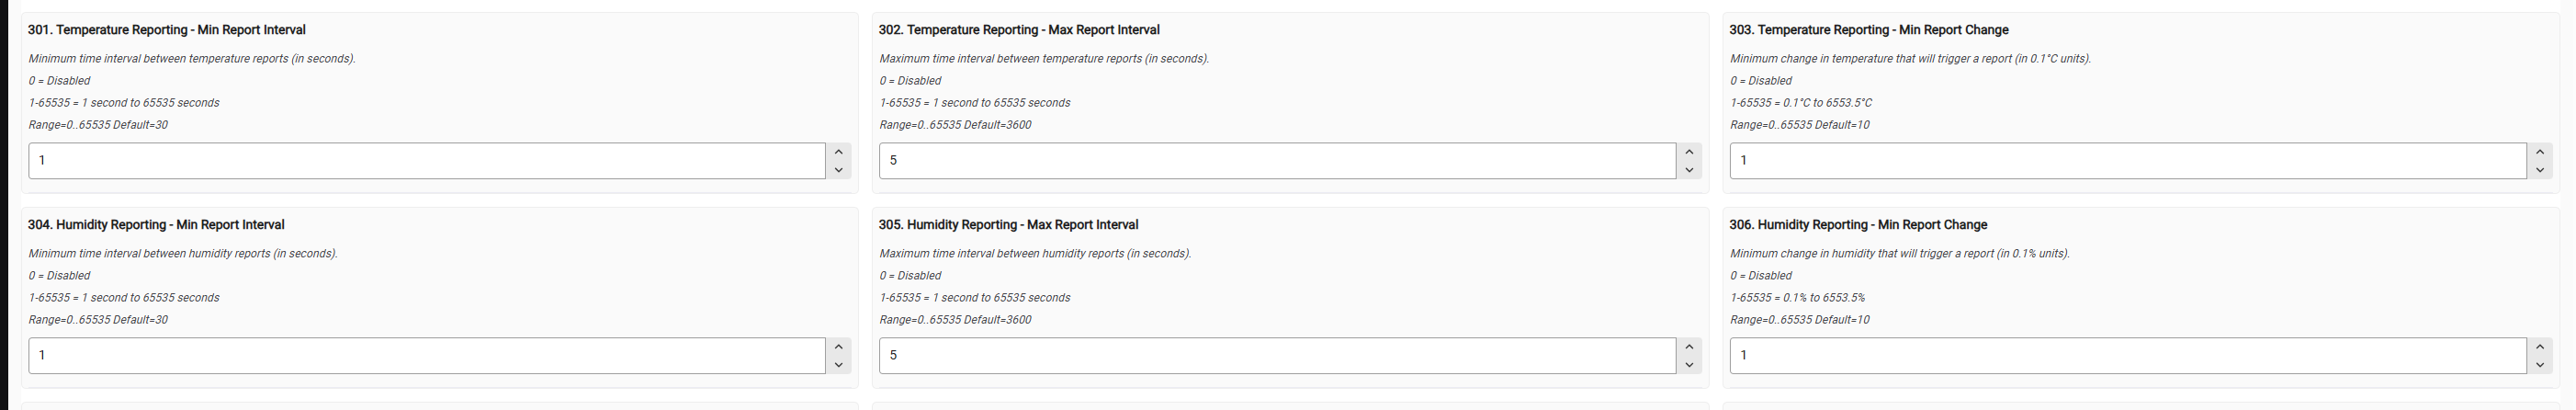Focus the 303 Temperature Min Report Change field
2576x410 pixels.
[x=2128, y=161]
